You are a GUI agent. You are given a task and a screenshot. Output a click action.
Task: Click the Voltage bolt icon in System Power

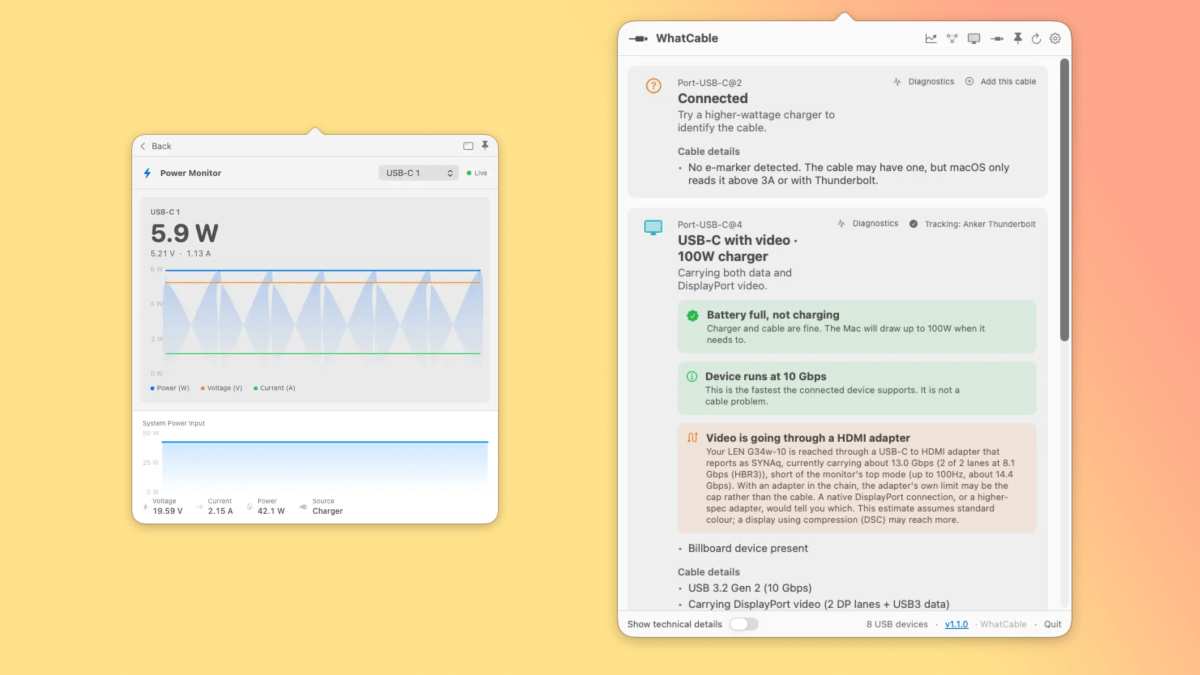coord(146,507)
